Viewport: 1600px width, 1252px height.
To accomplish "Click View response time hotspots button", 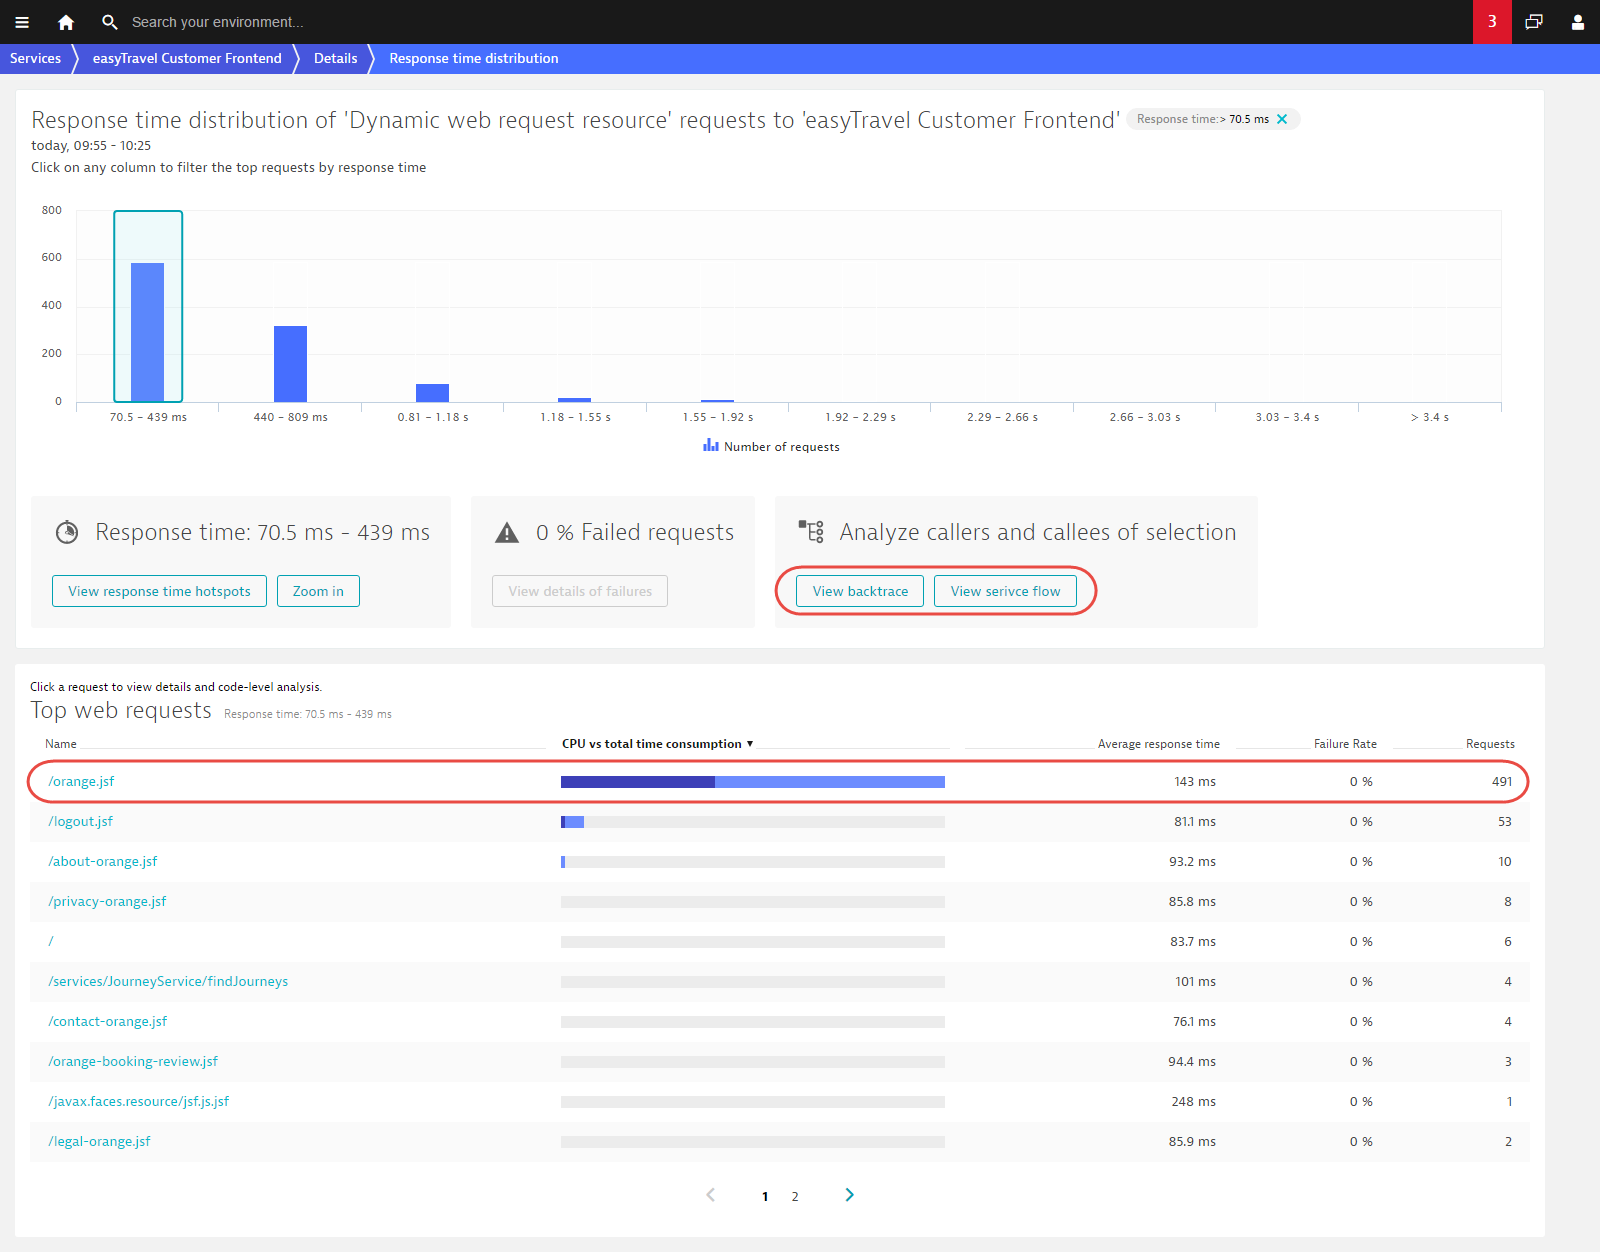I will tap(159, 591).
